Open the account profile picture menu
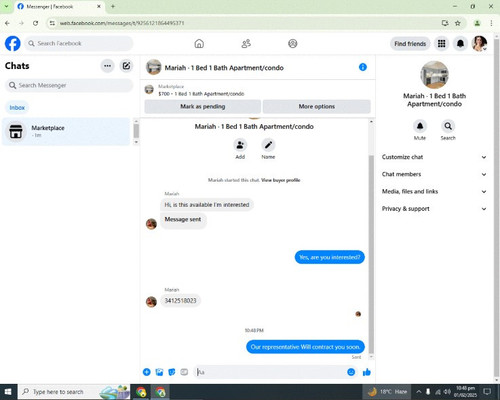Image resolution: width=500 pixels, height=400 pixels. point(479,44)
